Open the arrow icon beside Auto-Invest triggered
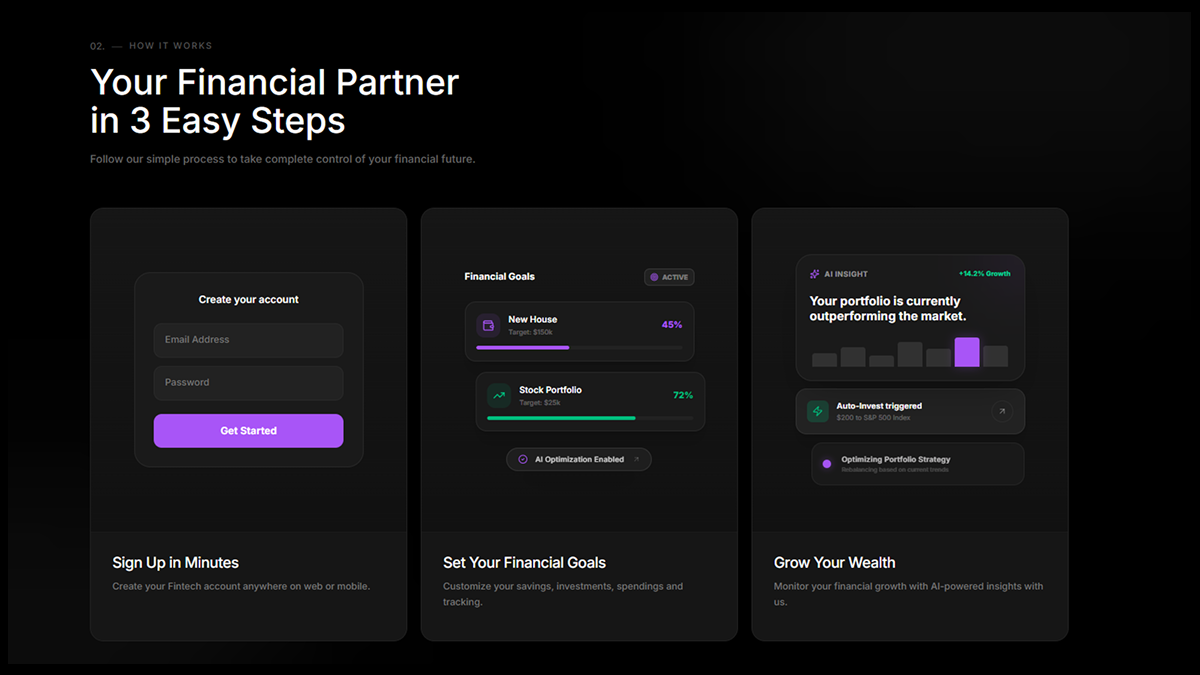 point(1002,411)
